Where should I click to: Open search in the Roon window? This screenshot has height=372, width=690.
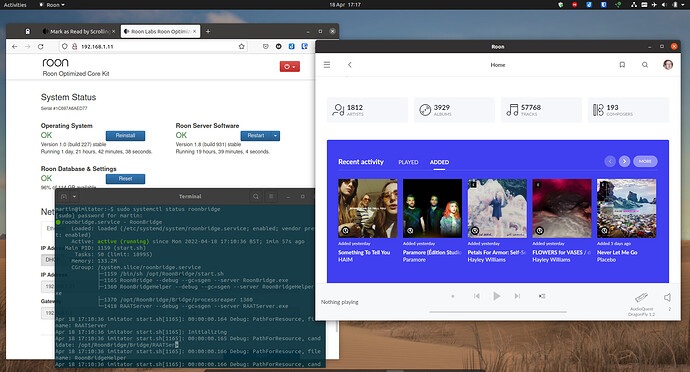pos(645,65)
